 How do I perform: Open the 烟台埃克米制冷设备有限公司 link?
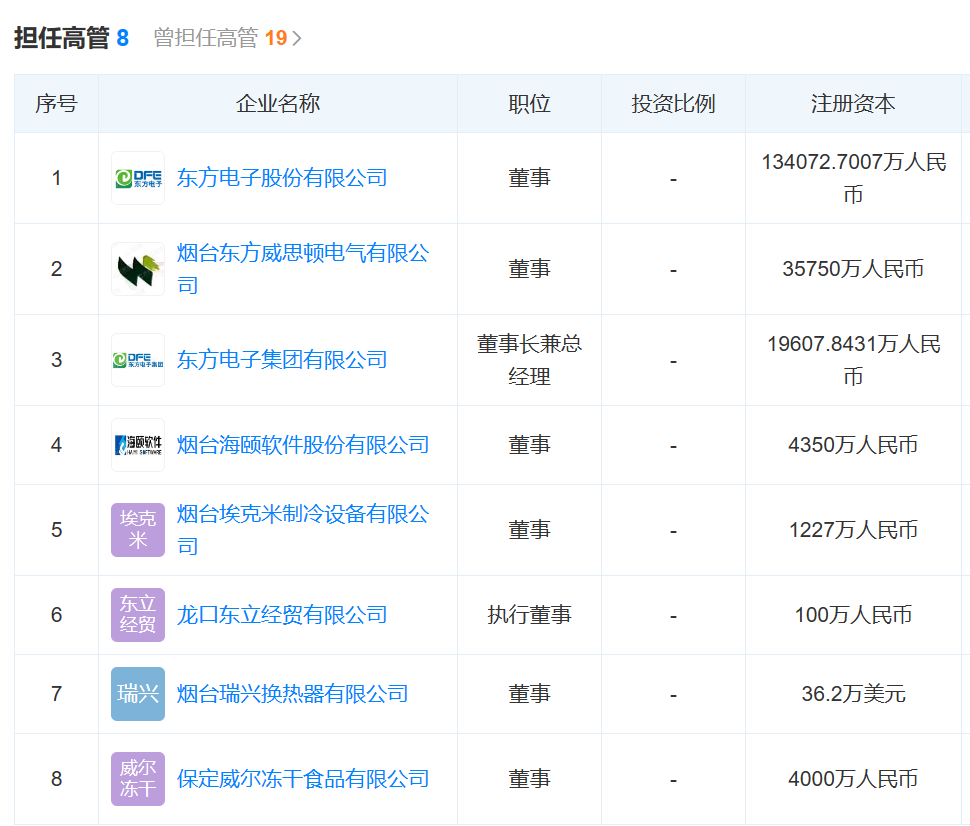[303, 530]
